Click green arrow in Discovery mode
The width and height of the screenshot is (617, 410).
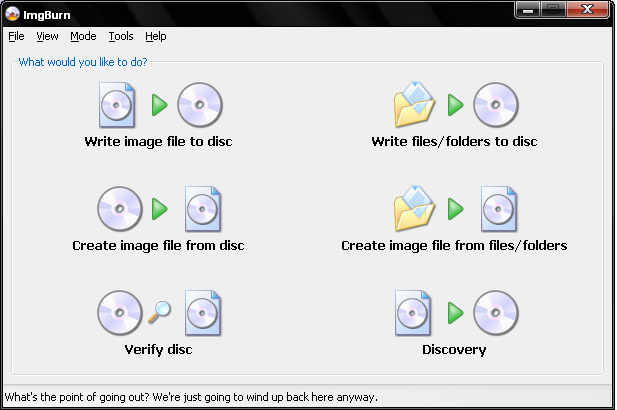(456, 313)
